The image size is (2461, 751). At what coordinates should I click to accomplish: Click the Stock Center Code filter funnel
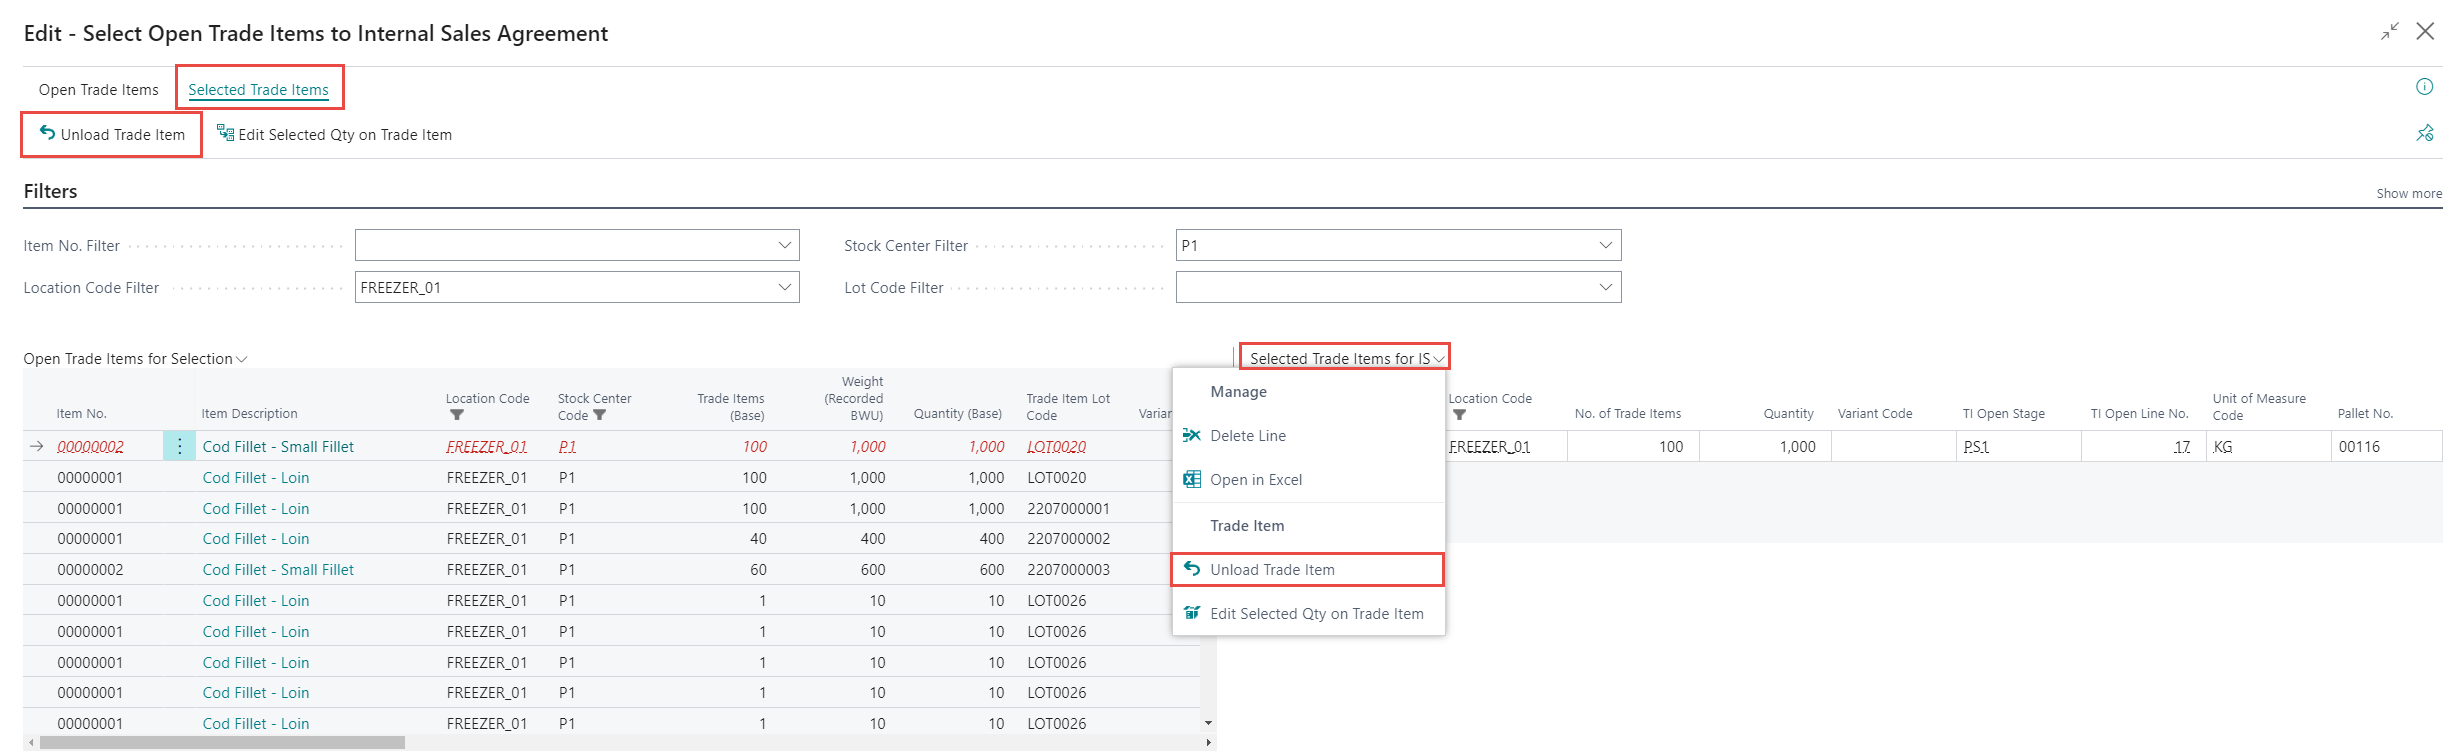(x=599, y=415)
